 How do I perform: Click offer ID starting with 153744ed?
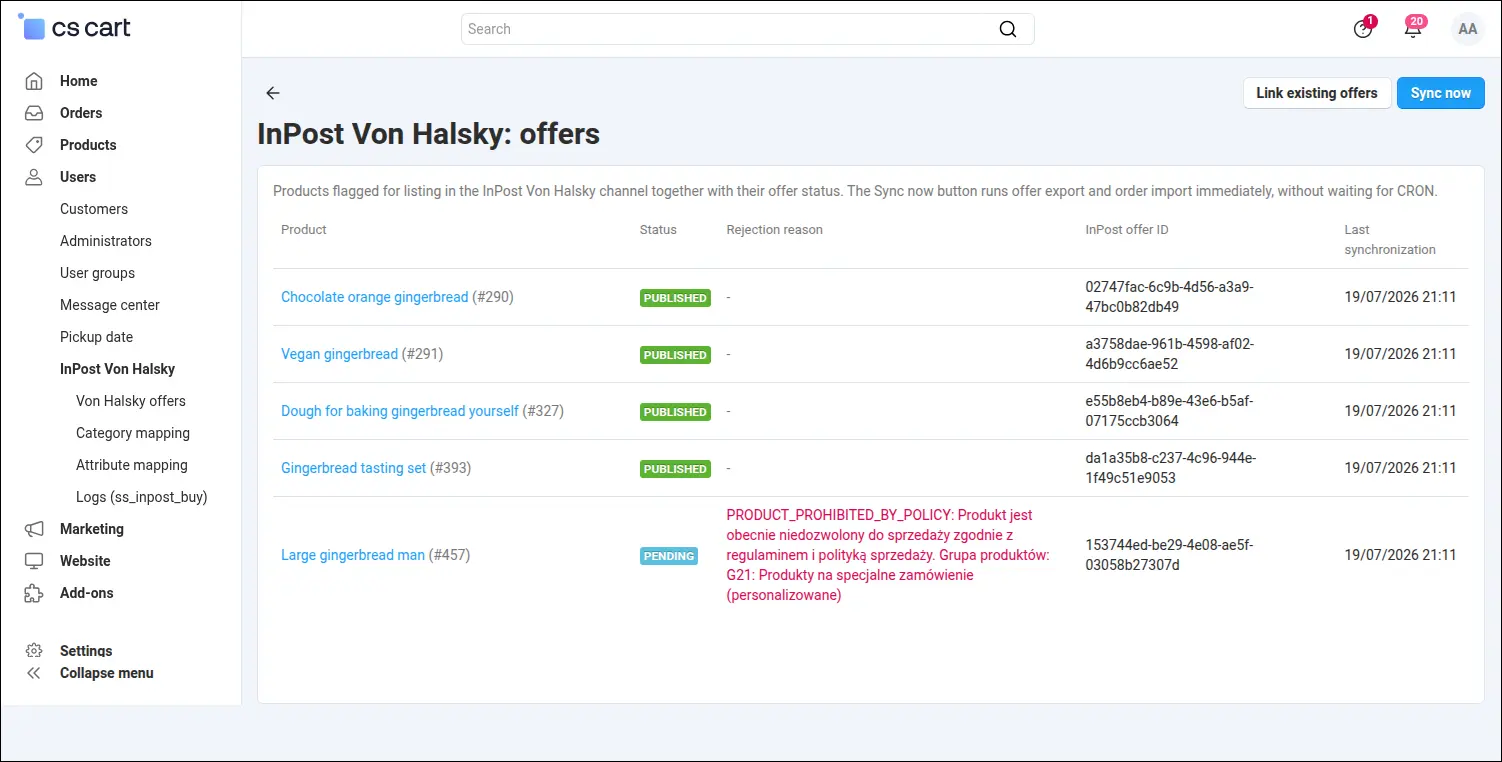(x=1169, y=555)
